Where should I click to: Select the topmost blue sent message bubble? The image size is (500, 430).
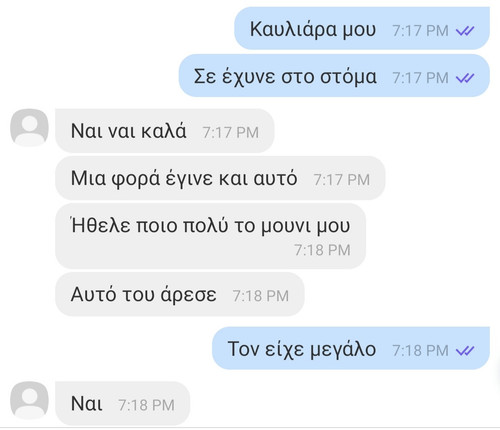[x=362, y=29]
